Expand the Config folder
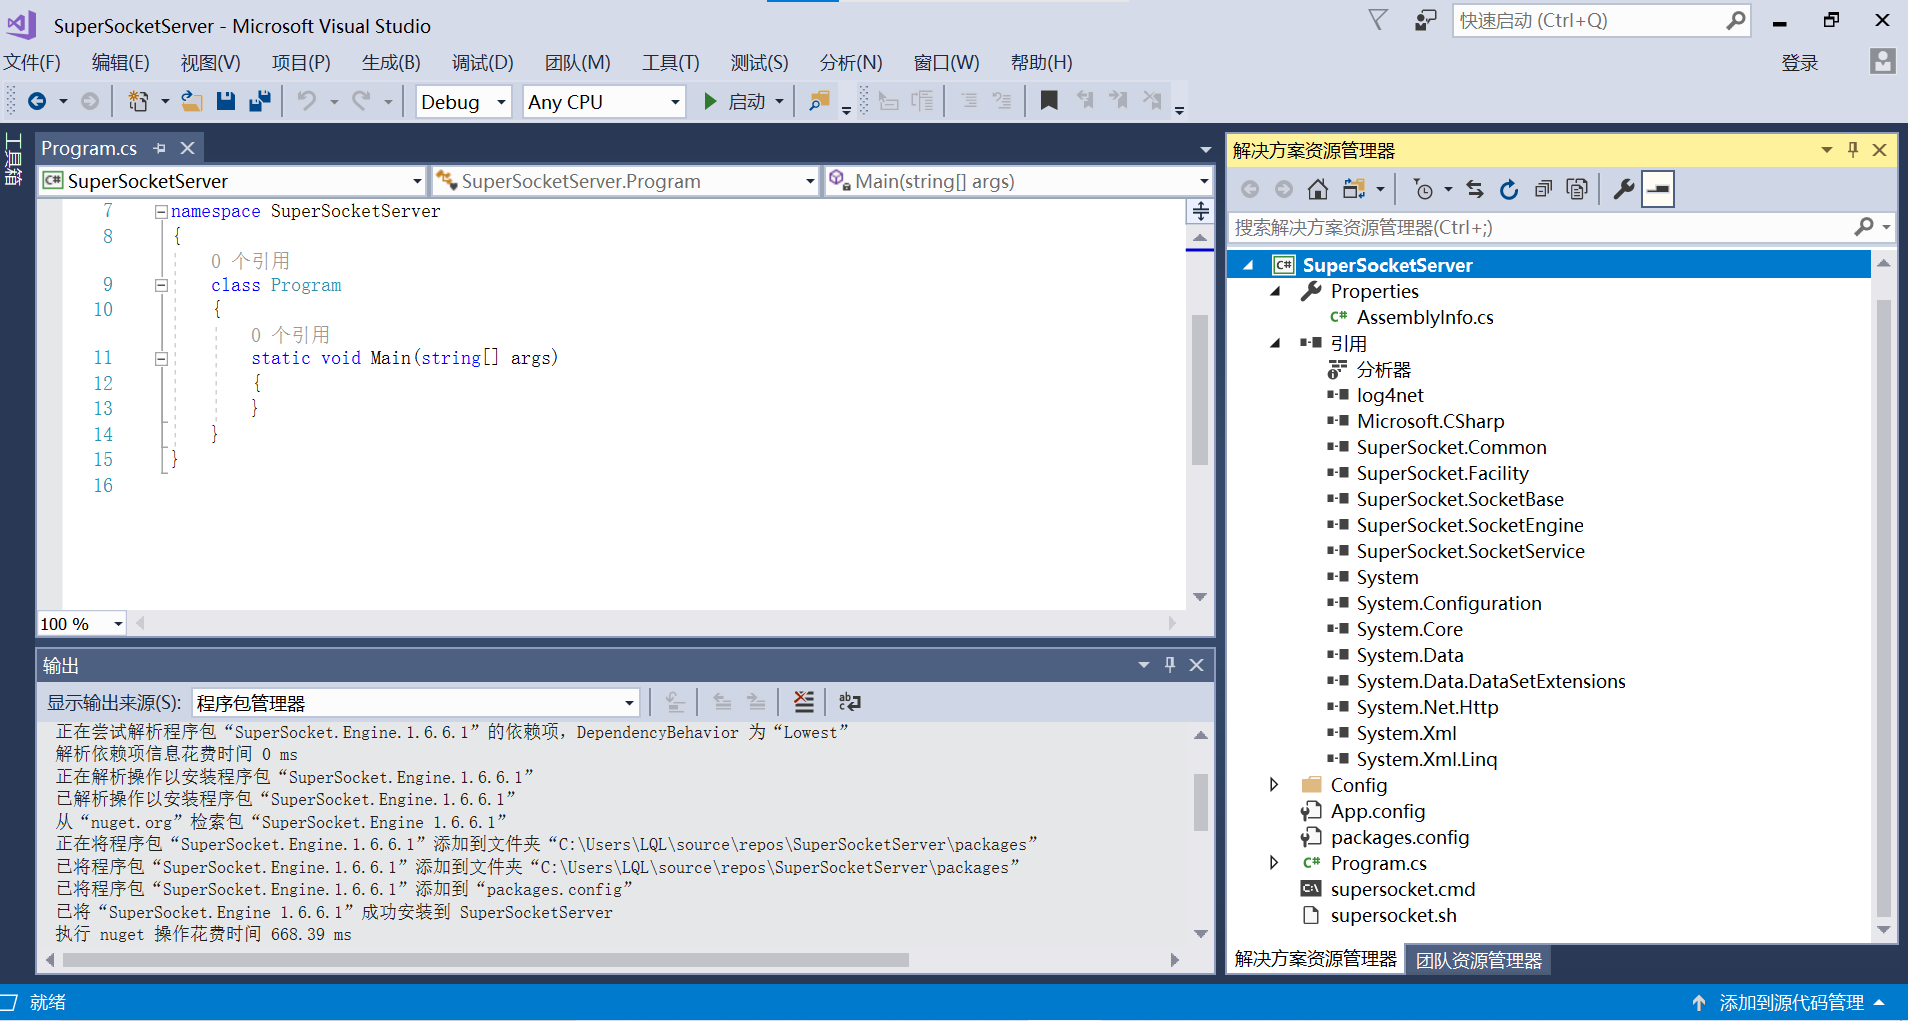Viewport: 1908px width, 1021px height. [x=1274, y=784]
